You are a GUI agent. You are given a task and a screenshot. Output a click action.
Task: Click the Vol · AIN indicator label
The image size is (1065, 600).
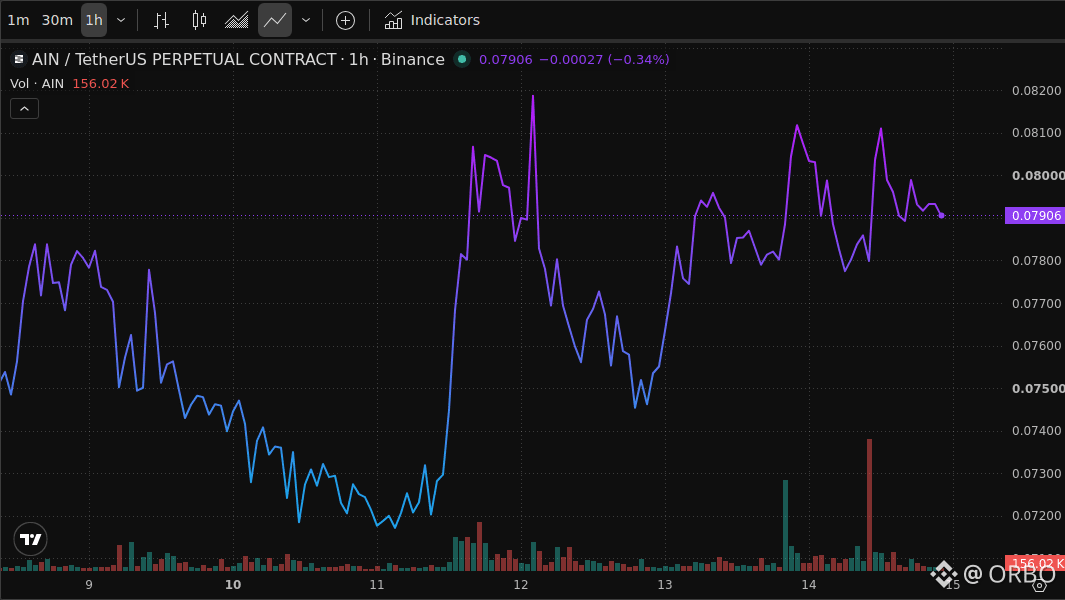point(37,84)
